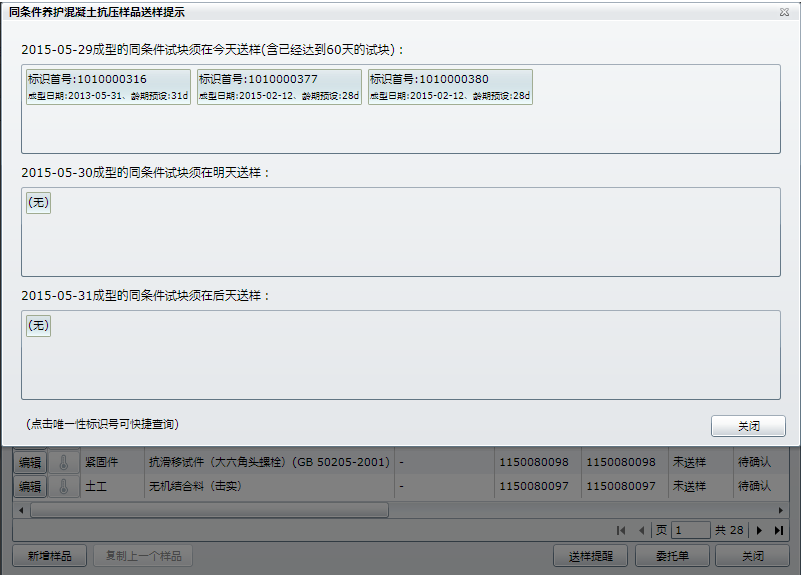Image resolution: width=801 pixels, height=575 pixels.
Task: Open the 送样提醒 reminder button
Action: click(x=591, y=556)
